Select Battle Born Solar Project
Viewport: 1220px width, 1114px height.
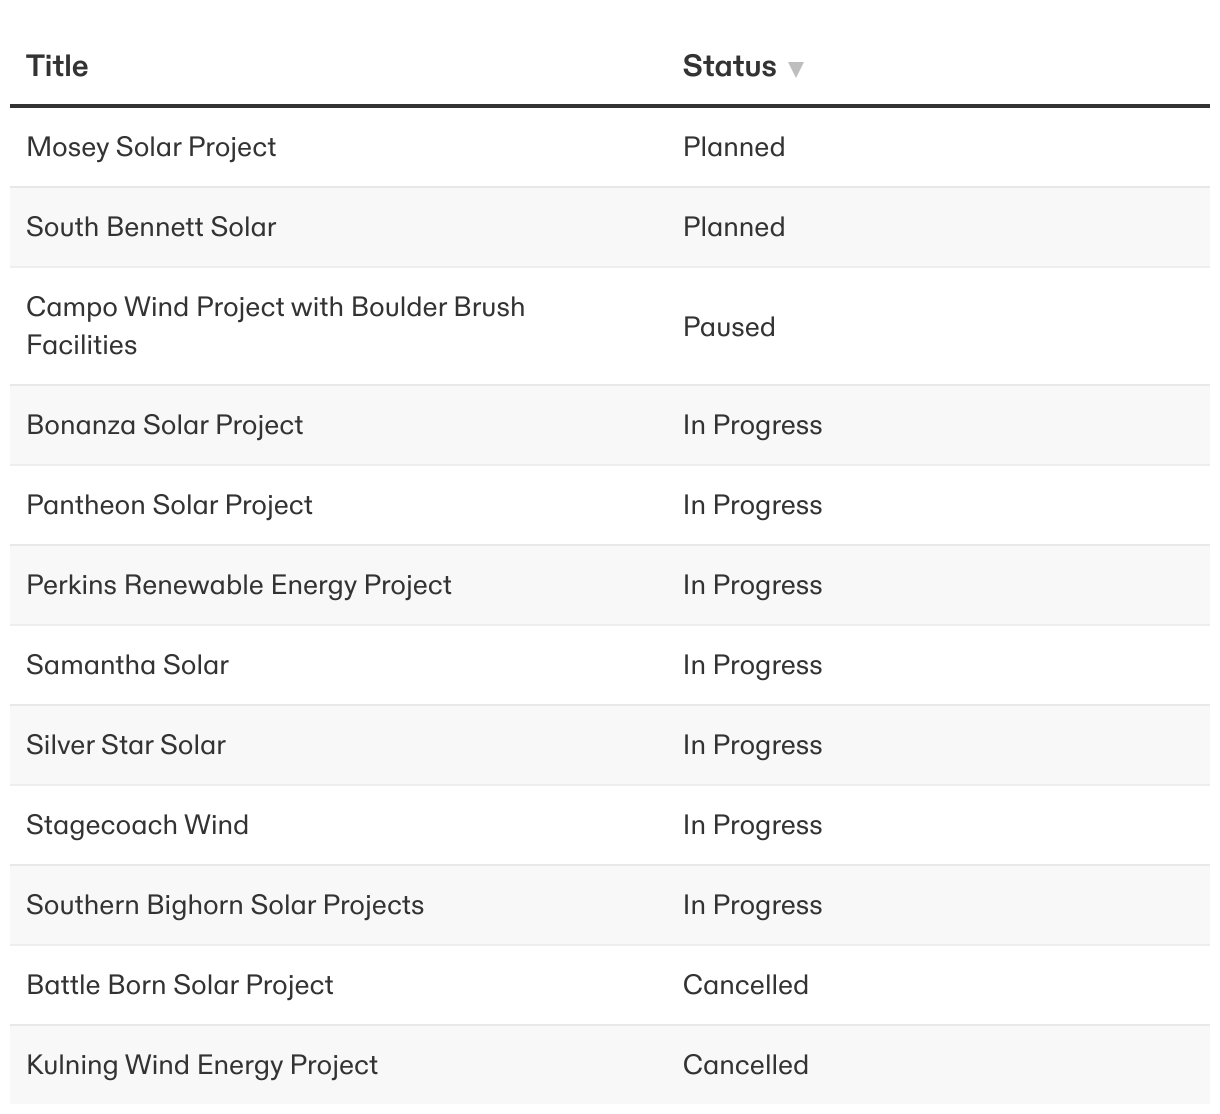click(180, 985)
